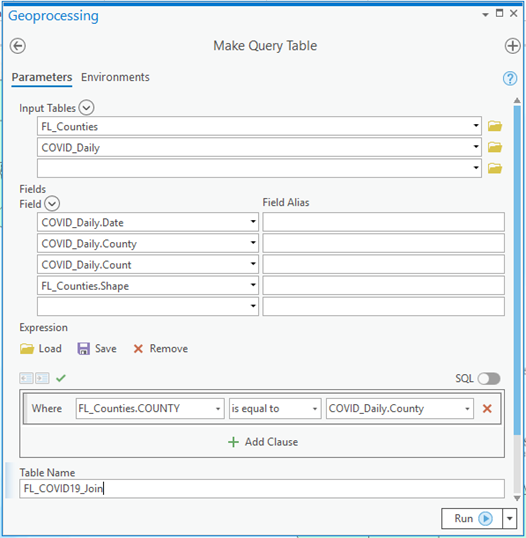
Task: Click the Field Alias box for FL_Counties.Shape
Action: pos(384,285)
